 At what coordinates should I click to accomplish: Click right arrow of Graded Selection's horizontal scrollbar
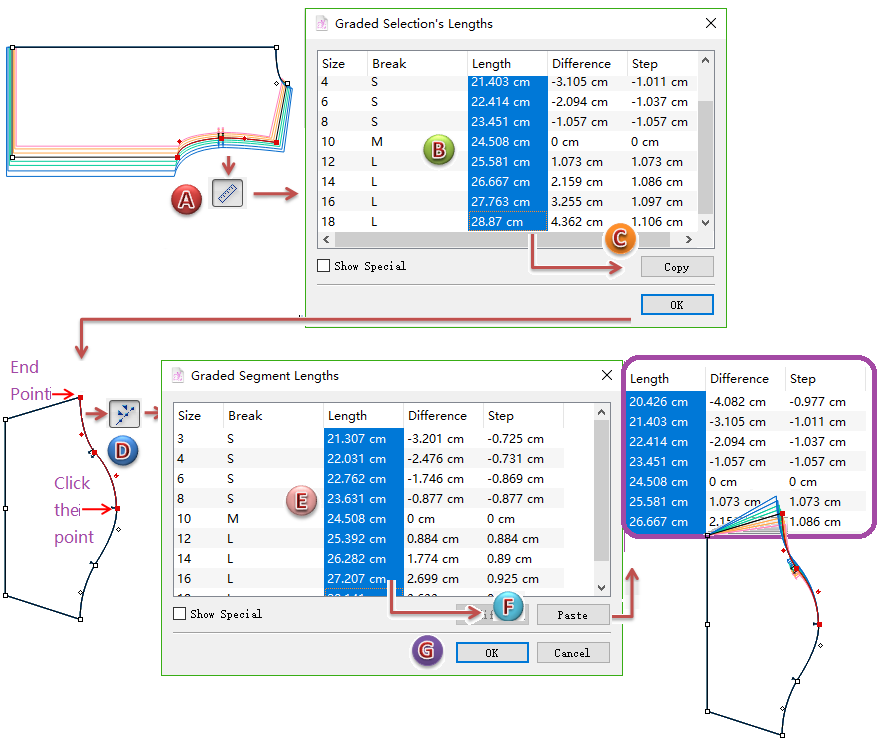pos(687,241)
